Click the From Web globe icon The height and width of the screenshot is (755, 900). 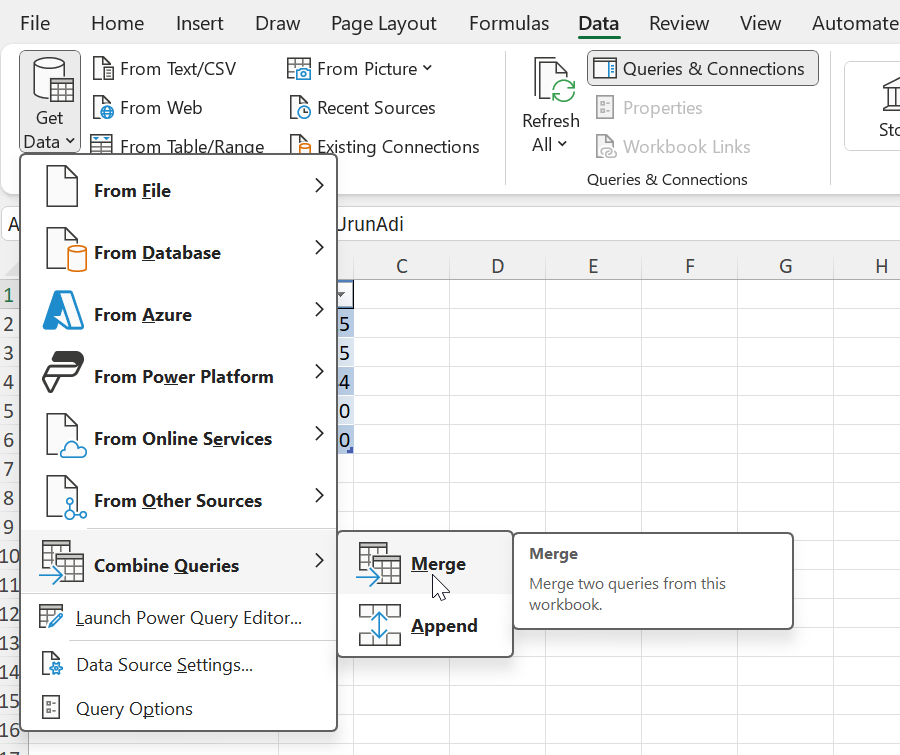click(103, 108)
